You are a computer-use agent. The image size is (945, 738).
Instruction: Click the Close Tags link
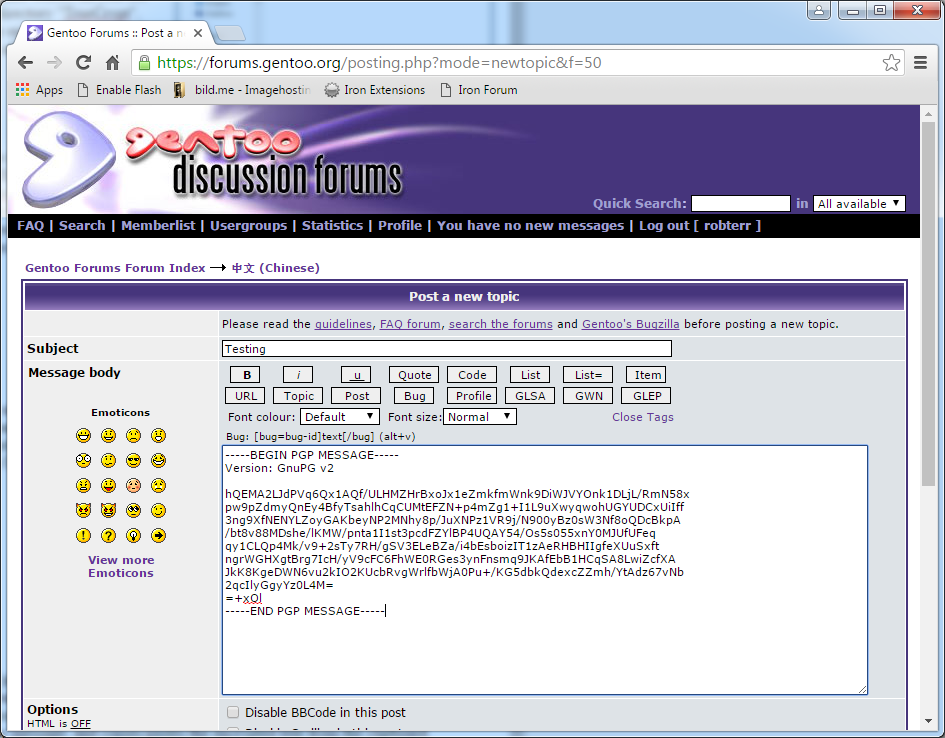[642, 417]
